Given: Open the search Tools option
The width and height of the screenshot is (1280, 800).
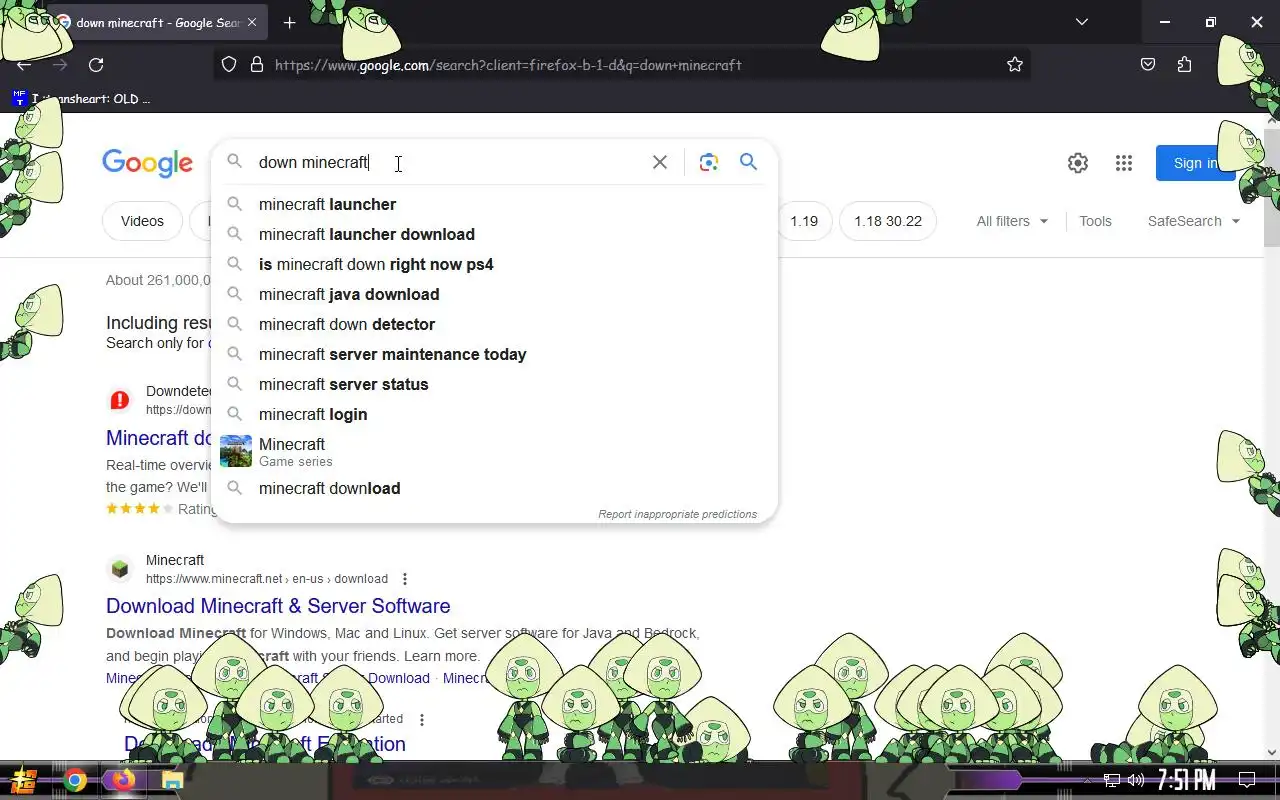Looking at the screenshot, I should [x=1095, y=221].
